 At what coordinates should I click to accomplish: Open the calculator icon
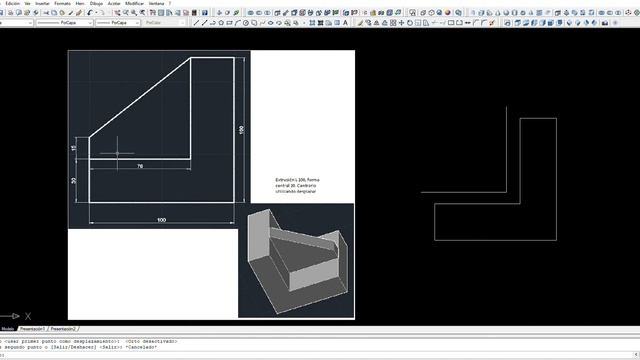[x=194, y=13]
